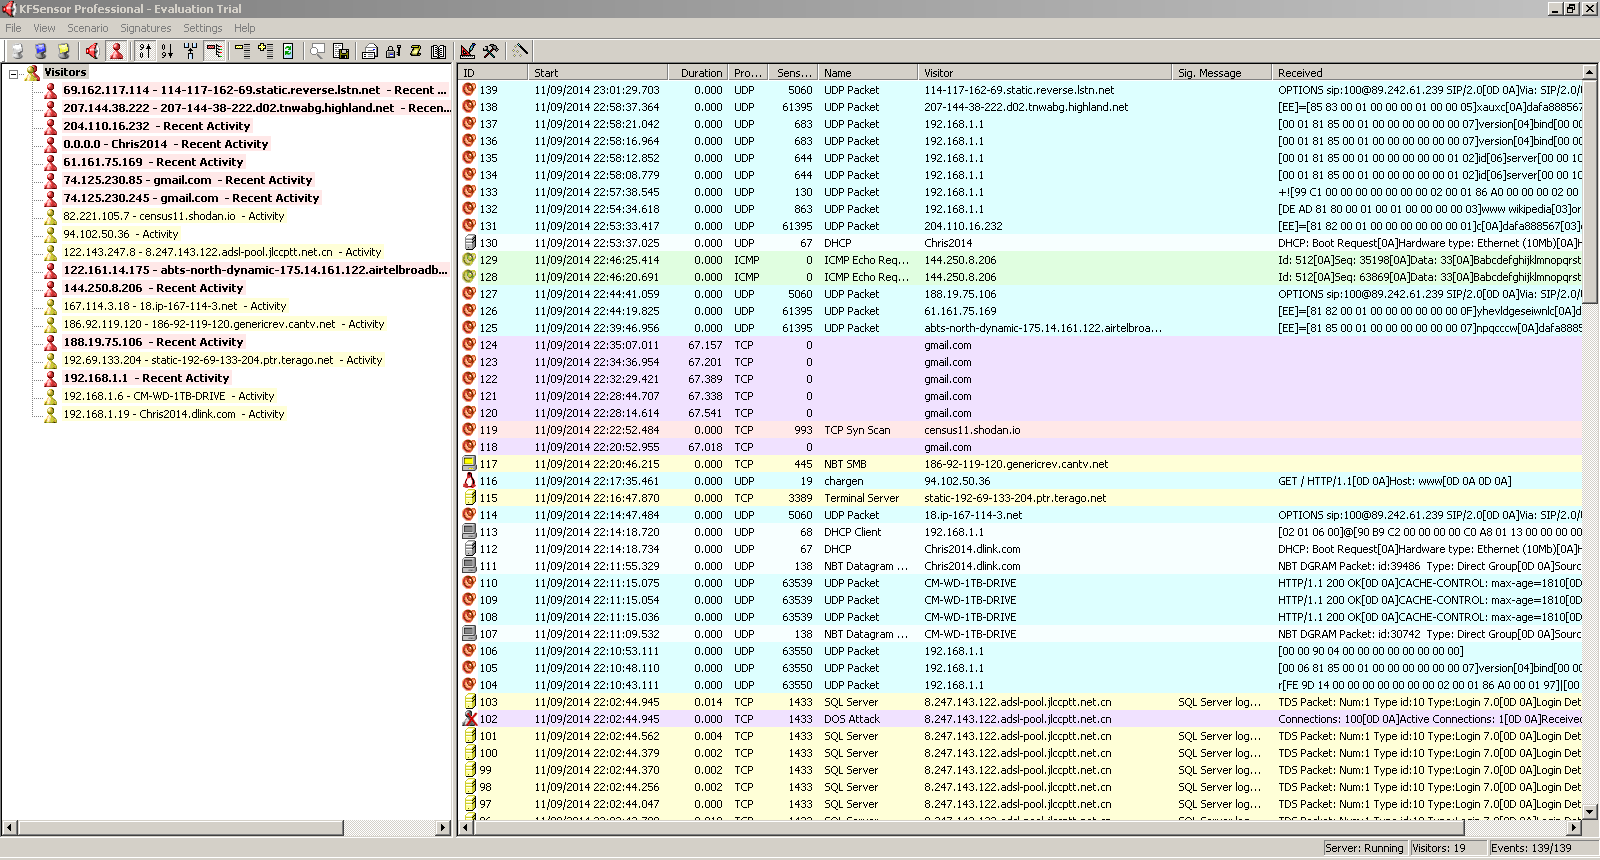The image size is (1600, 860).
Task: Select the descending sort icon
Action: coord(167,50)
